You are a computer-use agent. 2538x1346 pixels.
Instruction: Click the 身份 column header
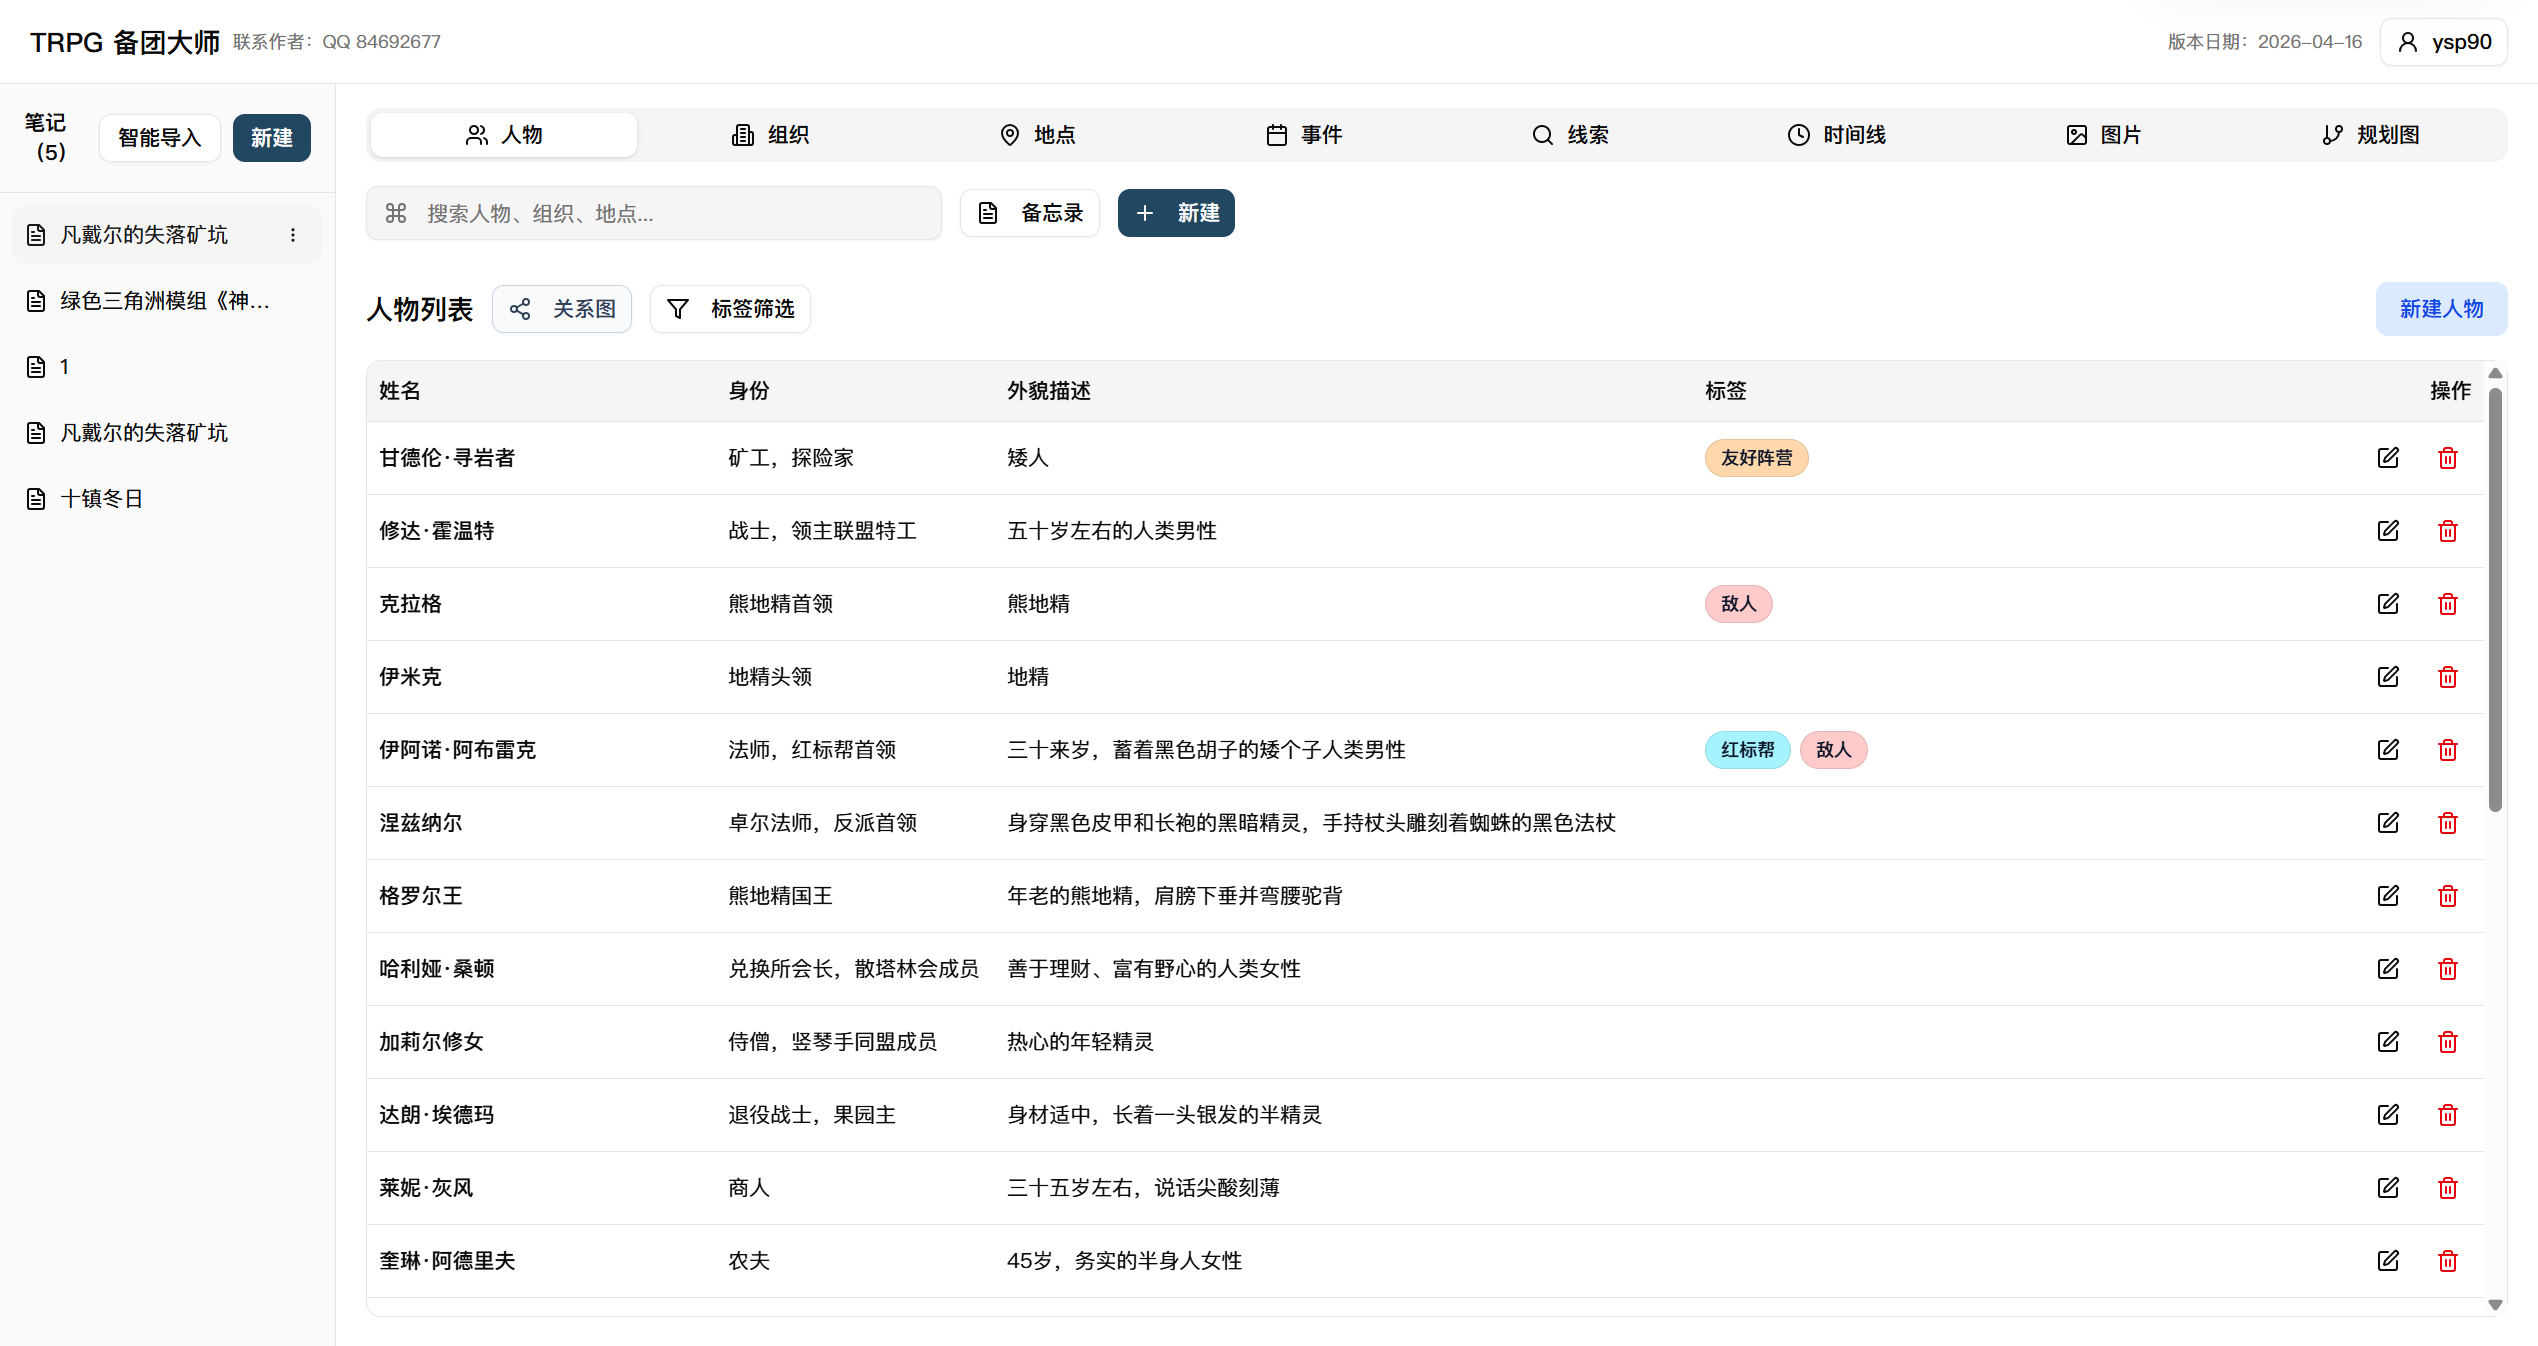(749, 391)
